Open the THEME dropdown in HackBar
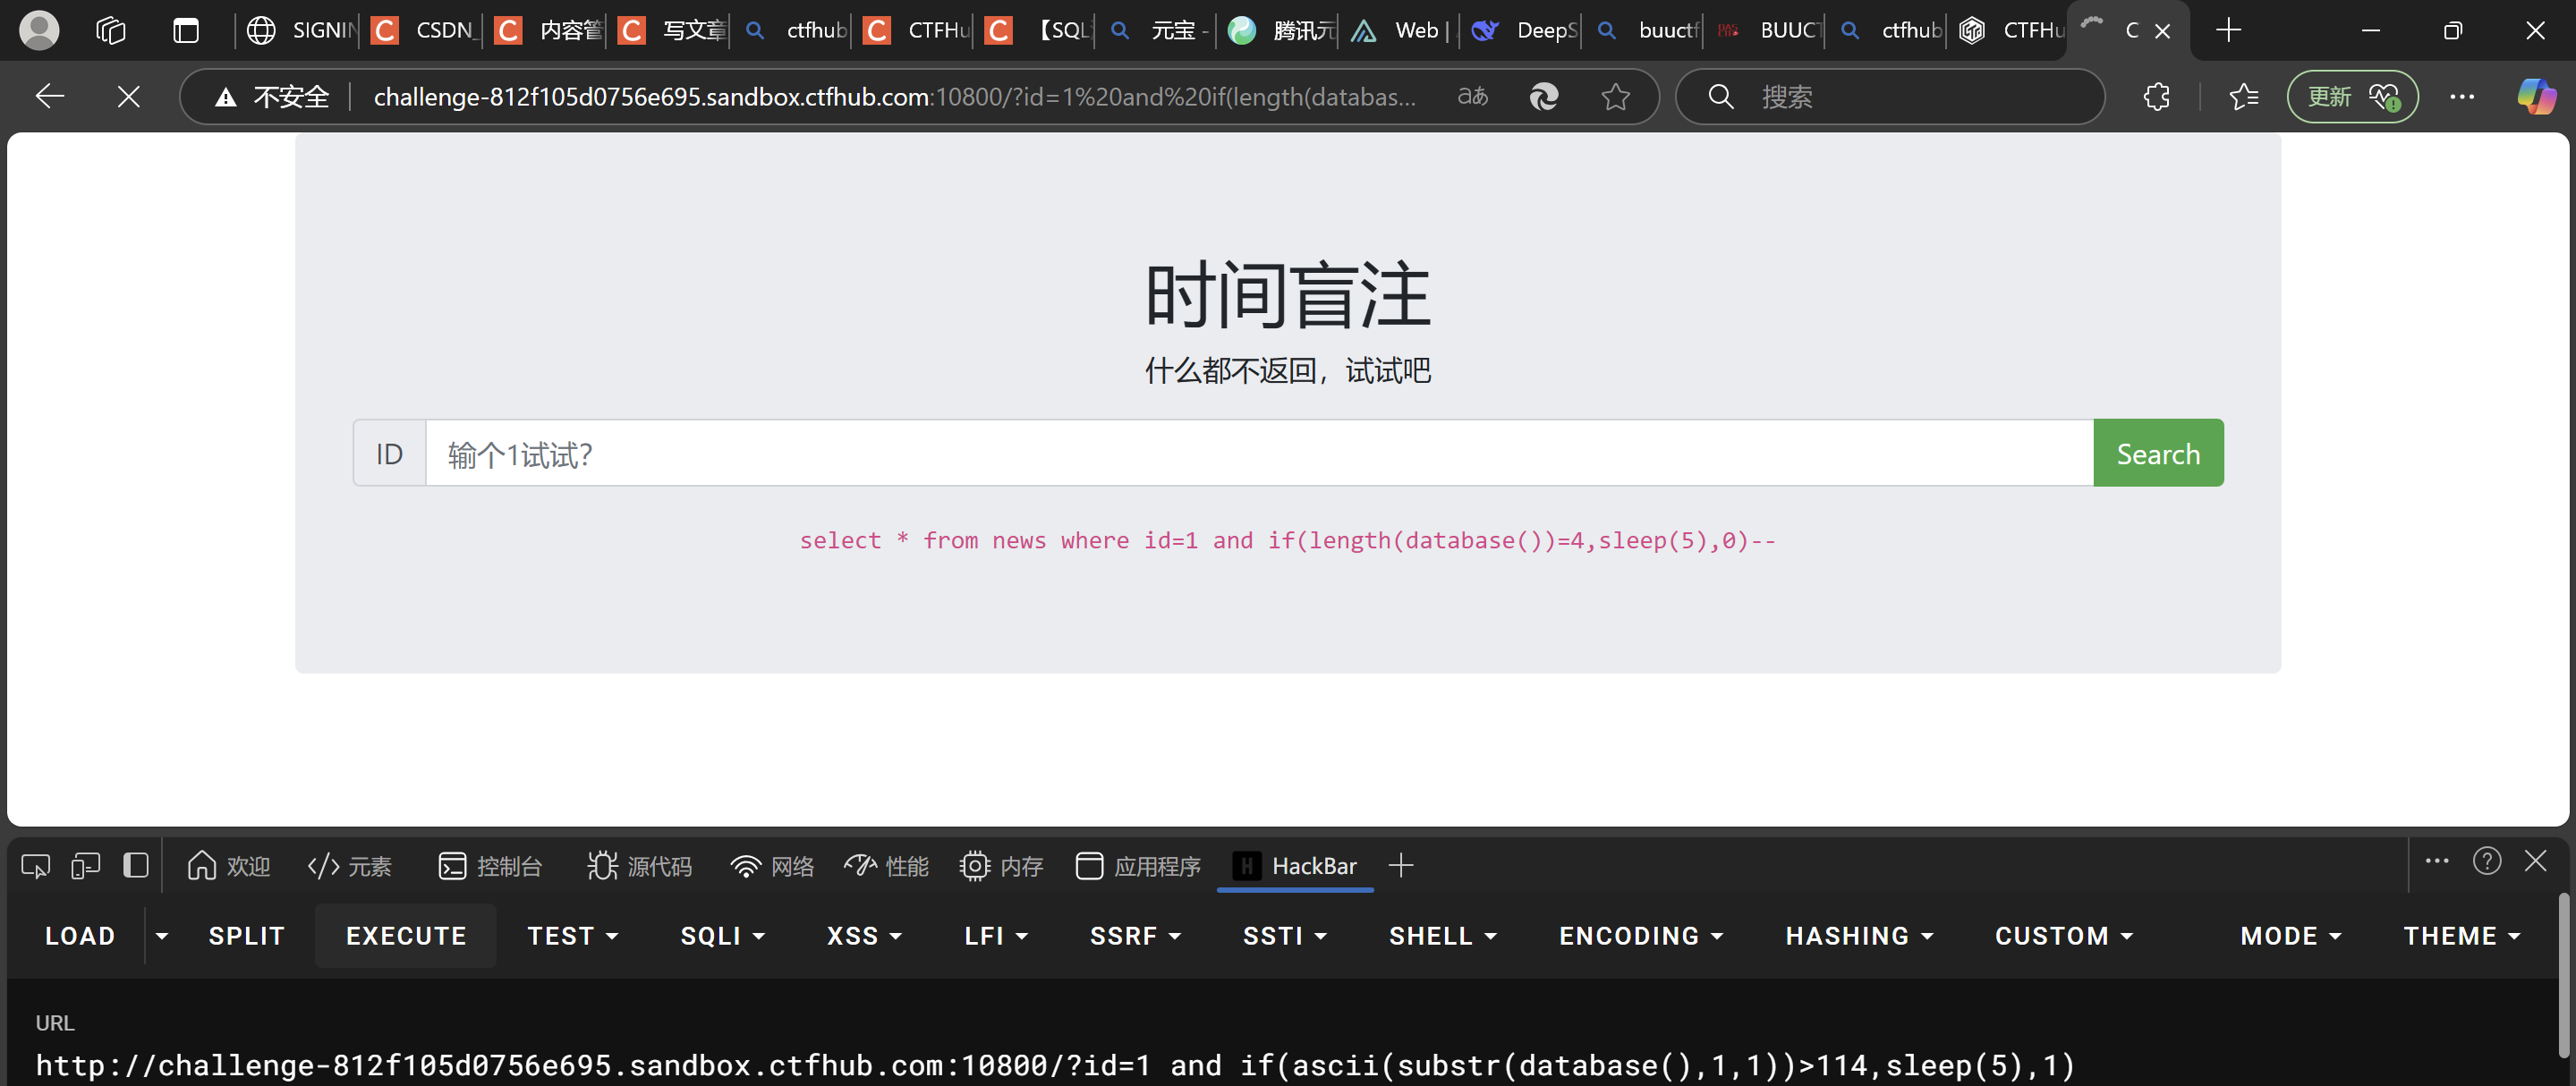This screenshot has height=1086, width=2576. pos(2461,936)
